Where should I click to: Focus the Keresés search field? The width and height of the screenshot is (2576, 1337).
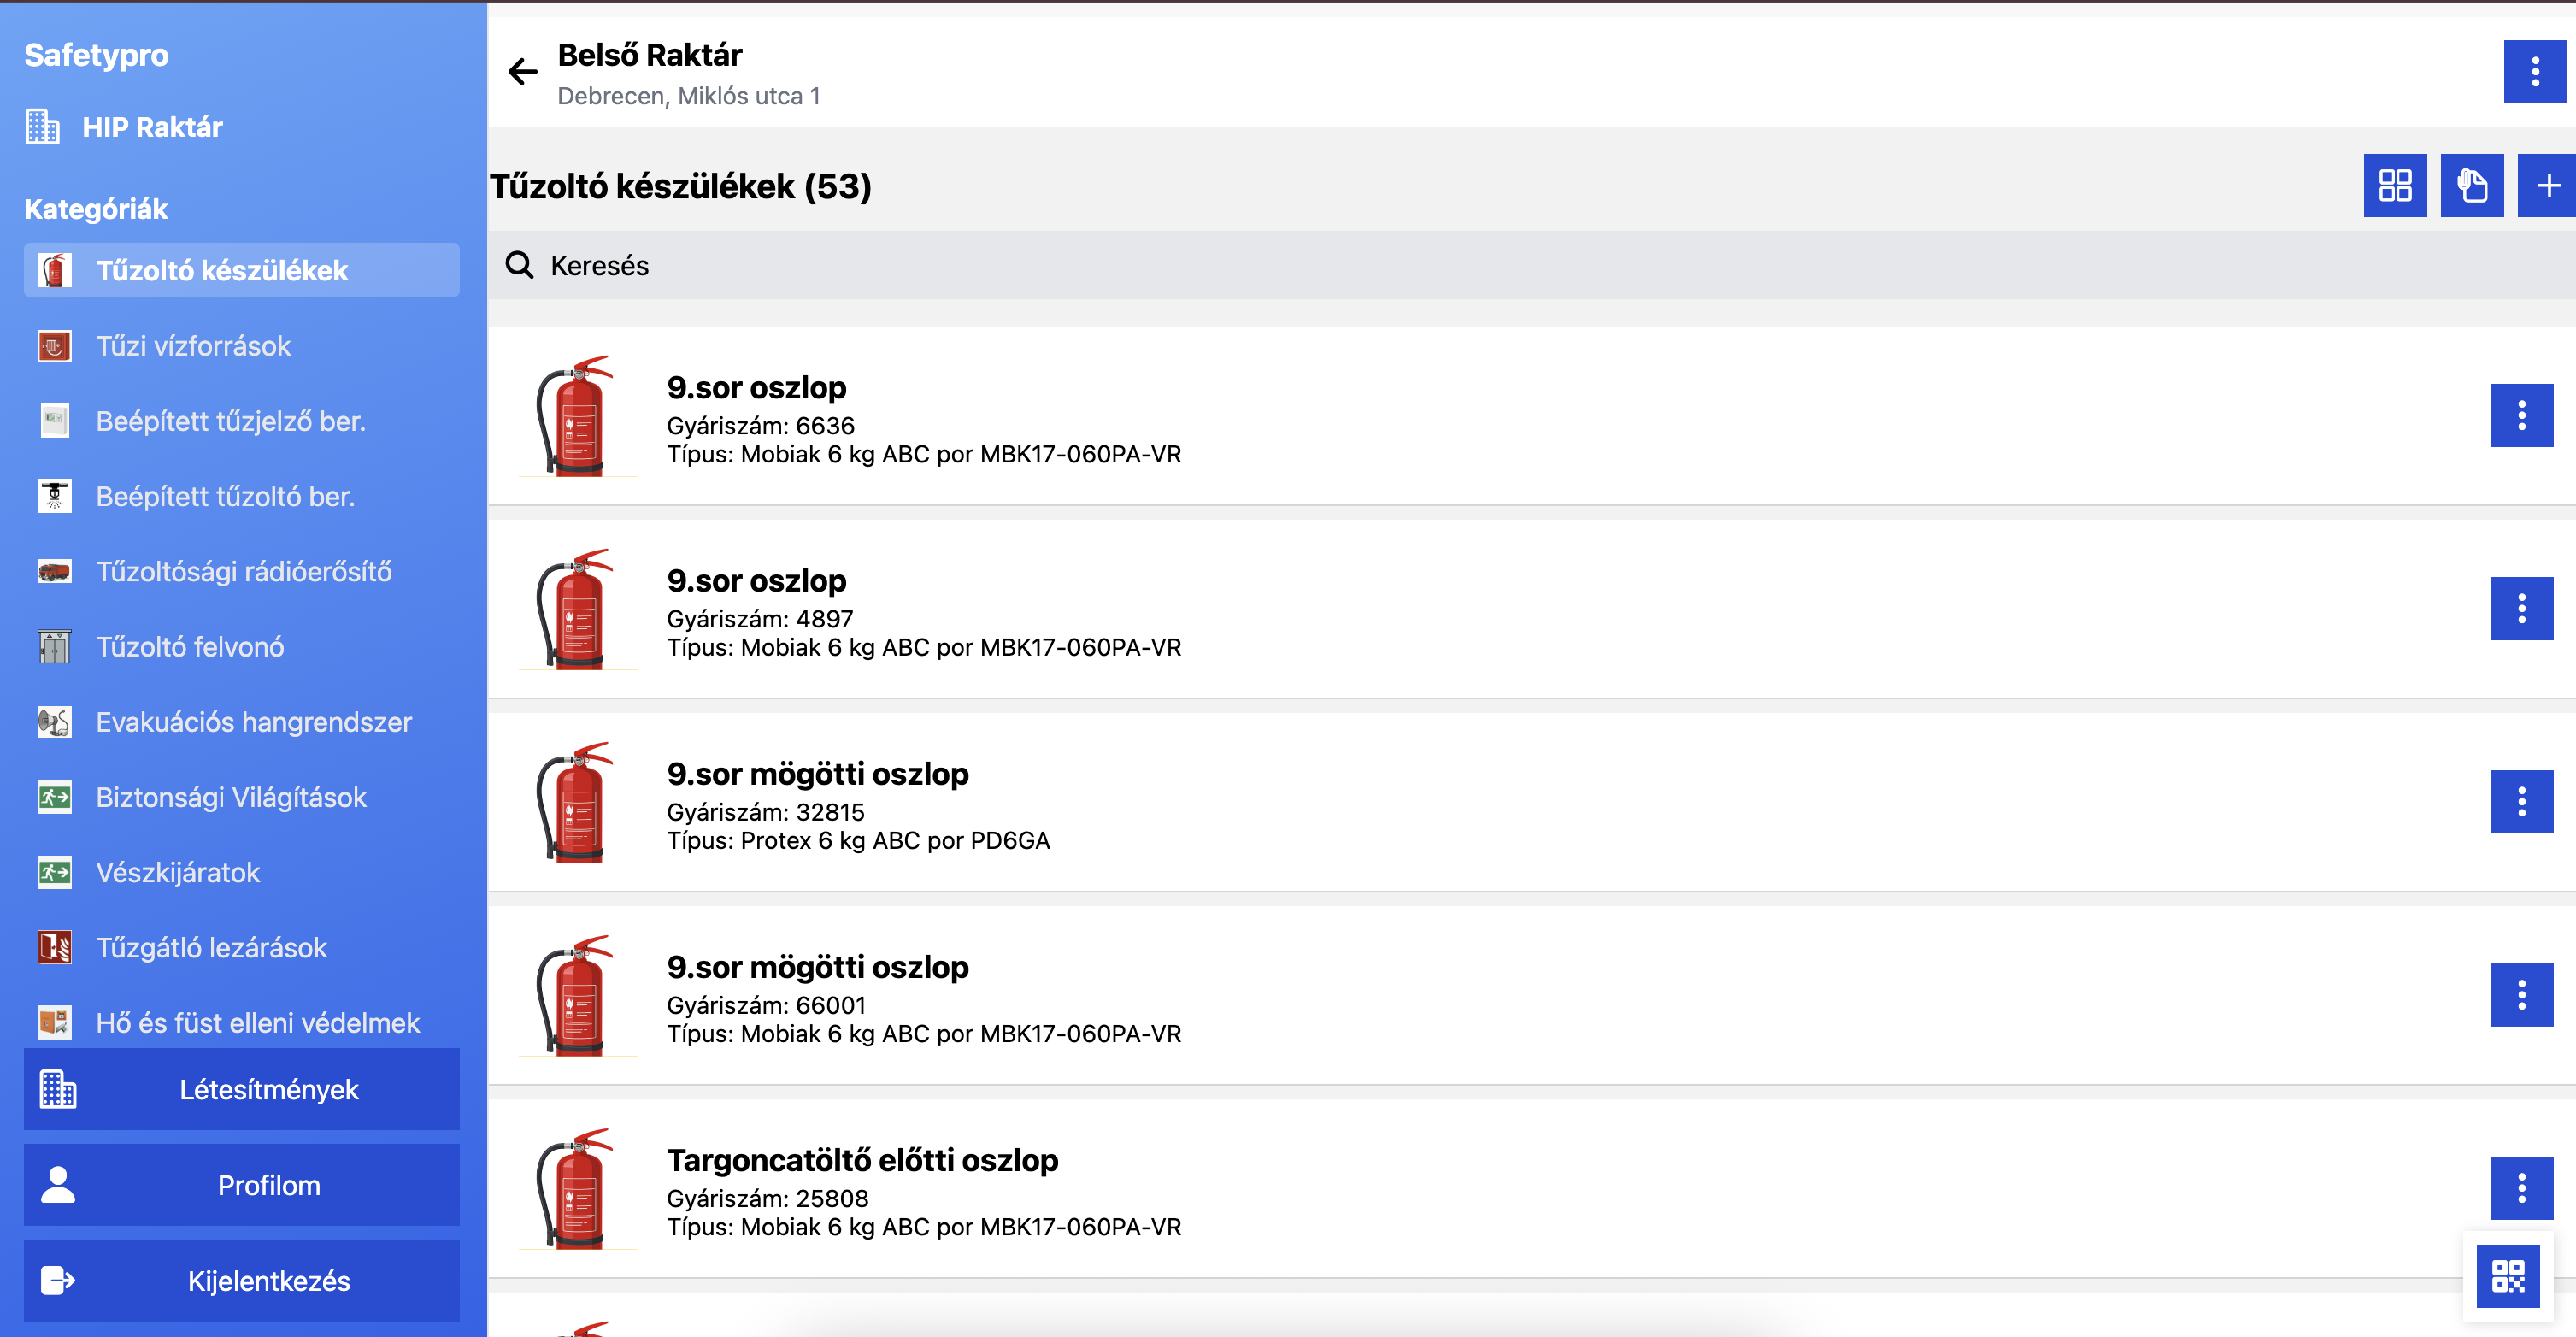(1531, 265)
